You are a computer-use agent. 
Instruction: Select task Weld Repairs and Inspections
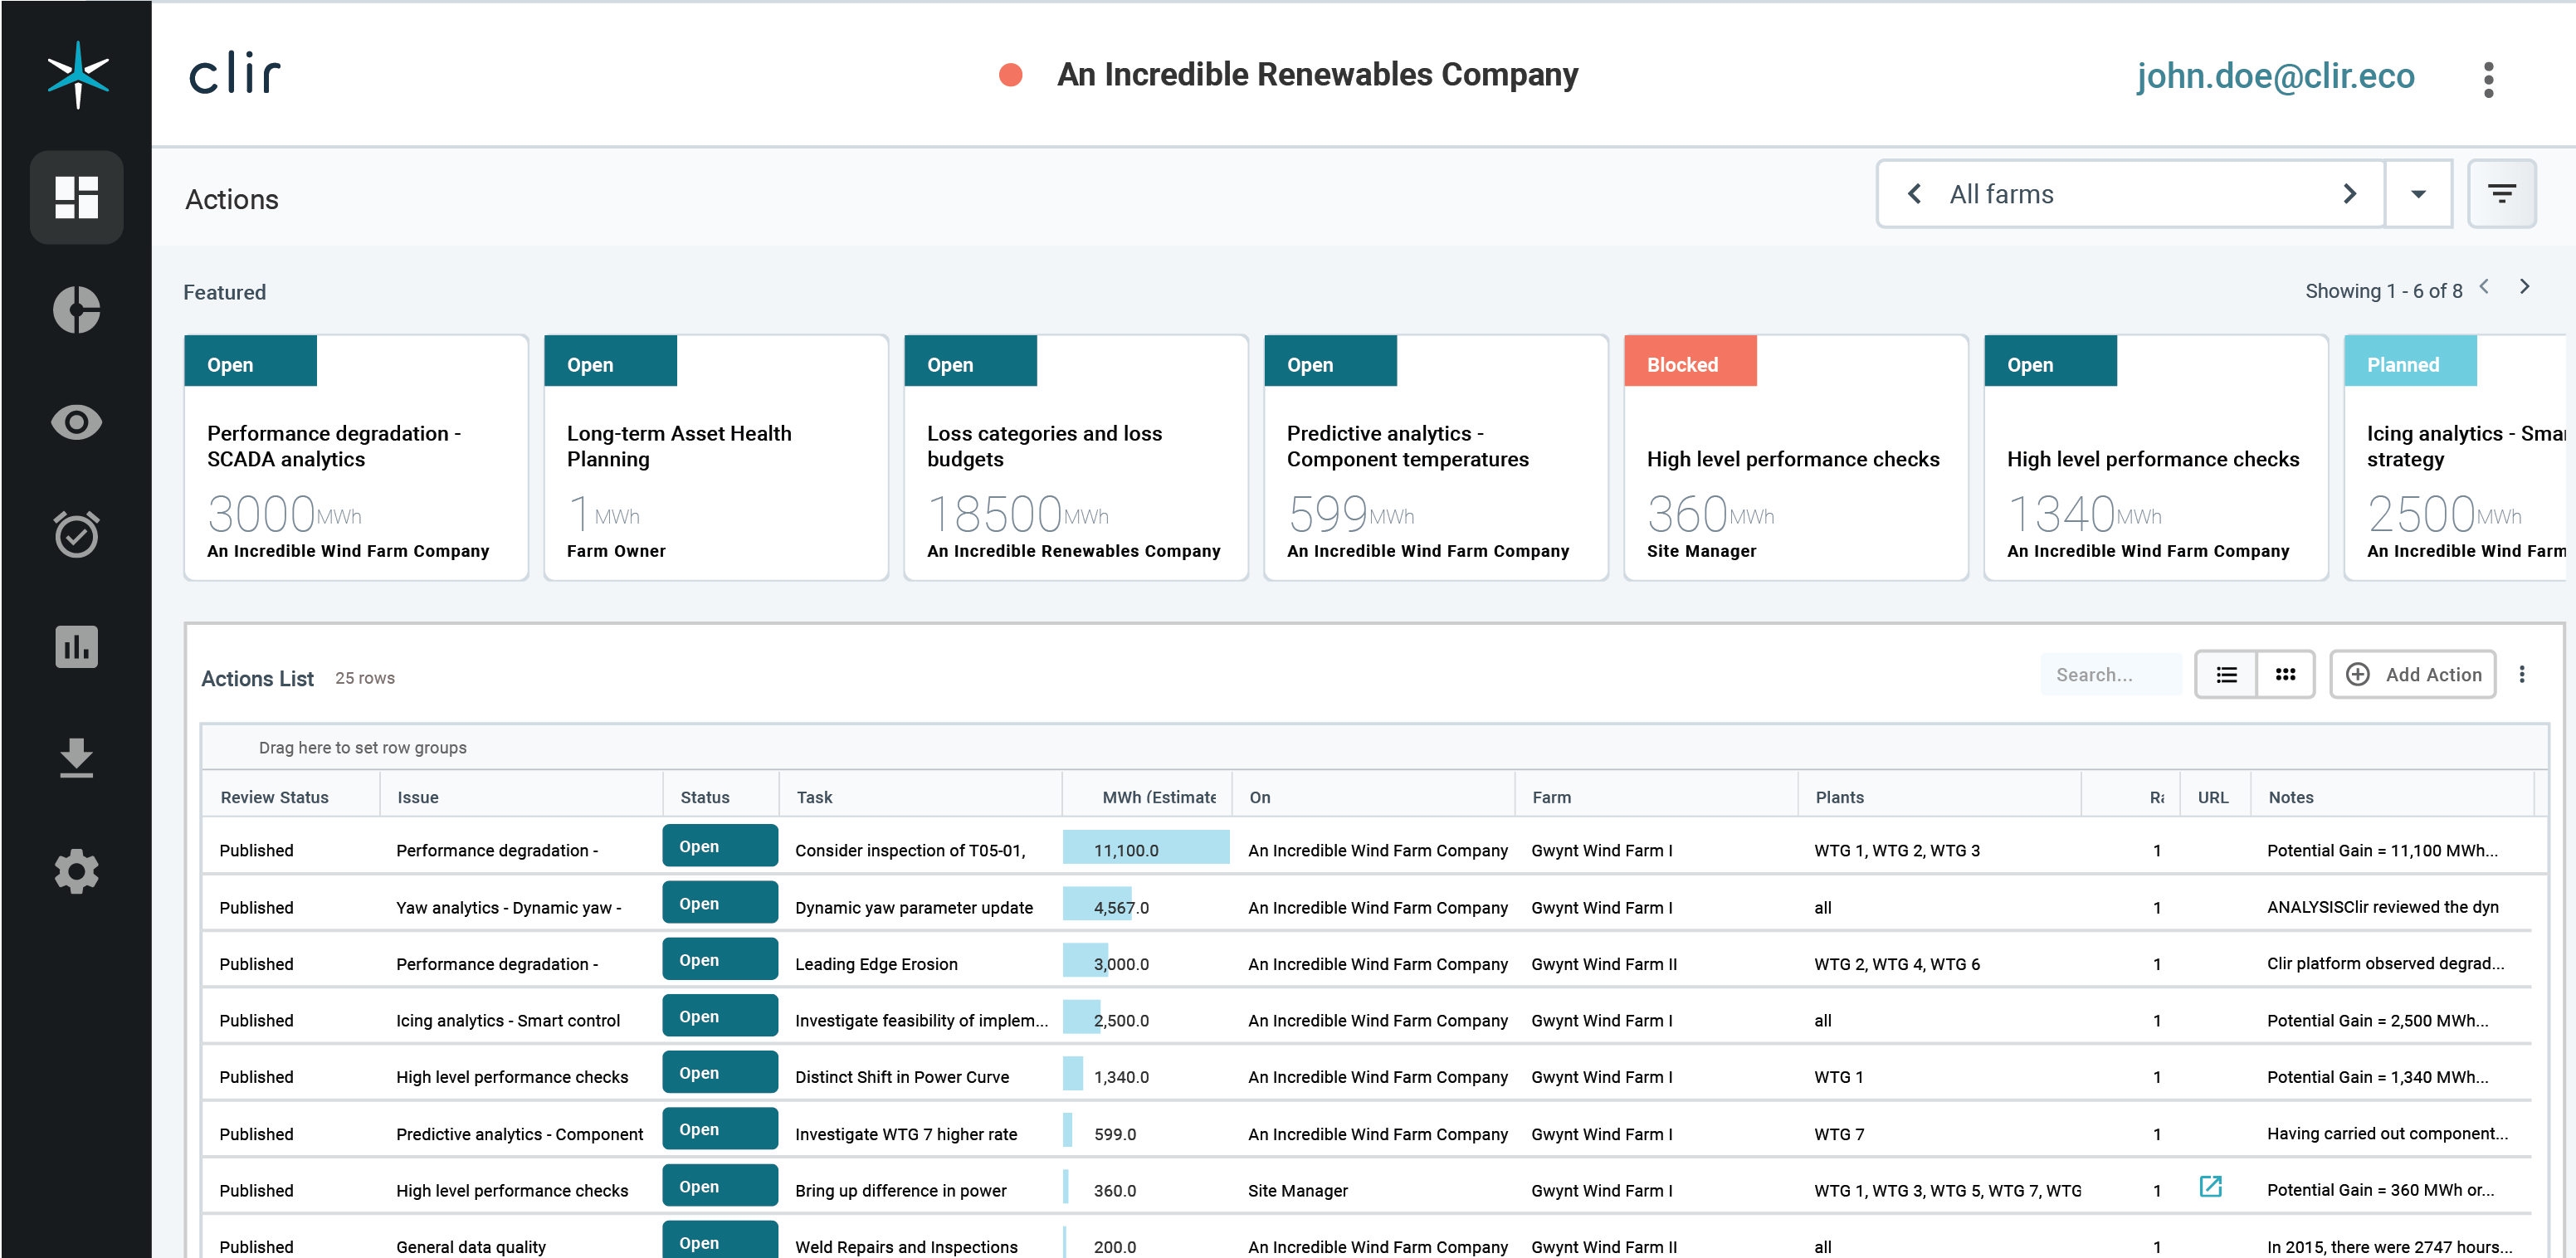click(x=906, y=1247)
